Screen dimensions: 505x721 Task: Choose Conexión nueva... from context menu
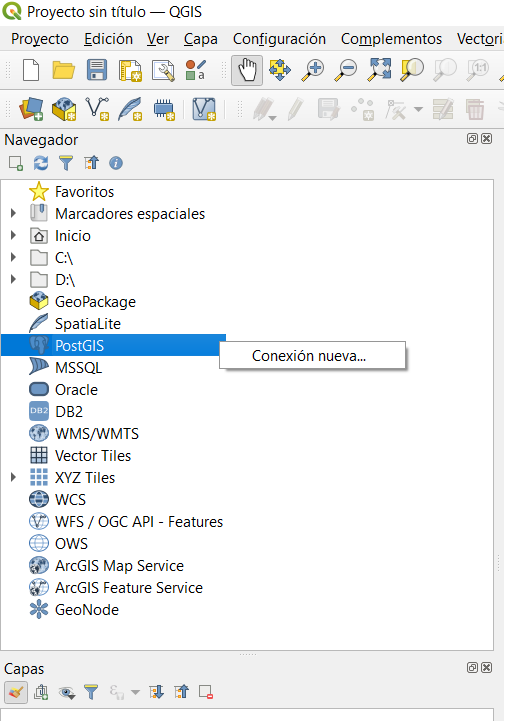click(313, 355)
